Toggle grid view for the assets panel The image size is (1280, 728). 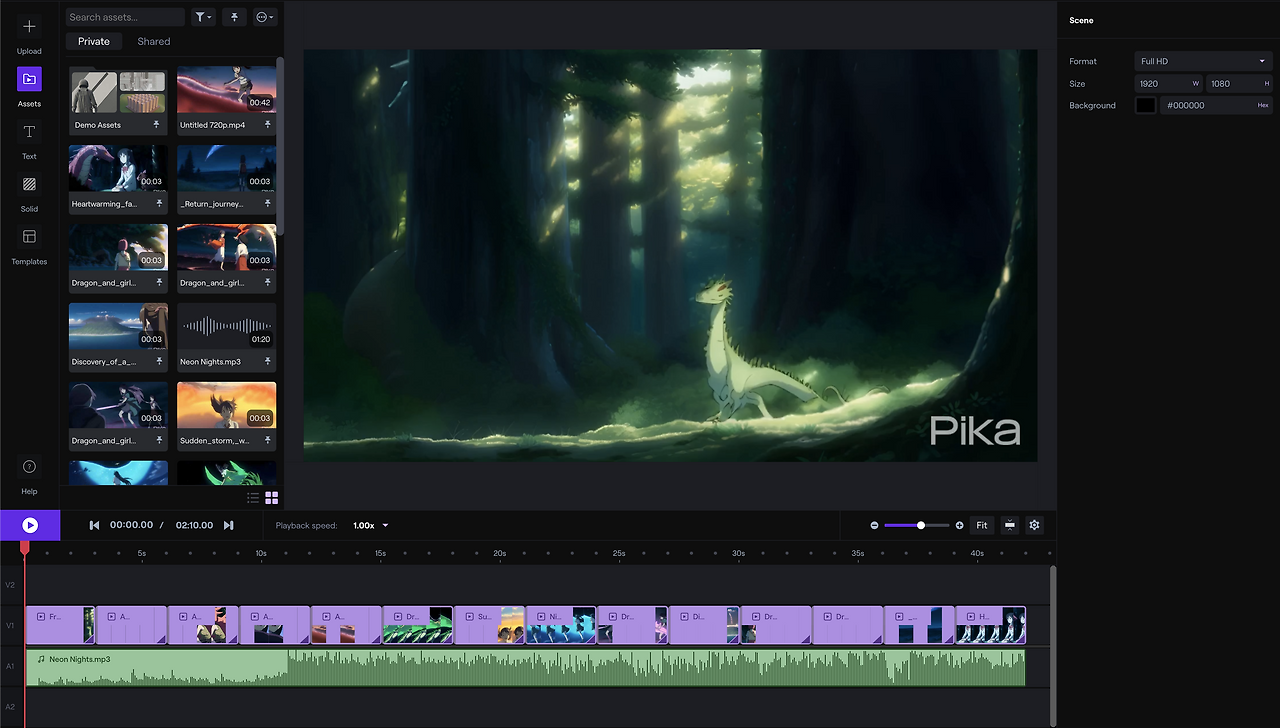point(271,497)
